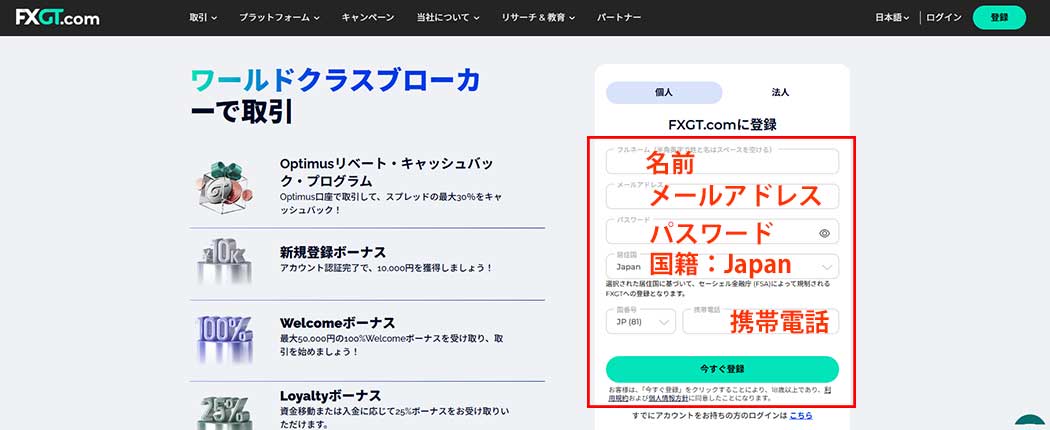The width and height of the screenshot is (1050, 430).
Task: Click the 25% Loyalty bonus icon
Action: (x=224, y=412)
